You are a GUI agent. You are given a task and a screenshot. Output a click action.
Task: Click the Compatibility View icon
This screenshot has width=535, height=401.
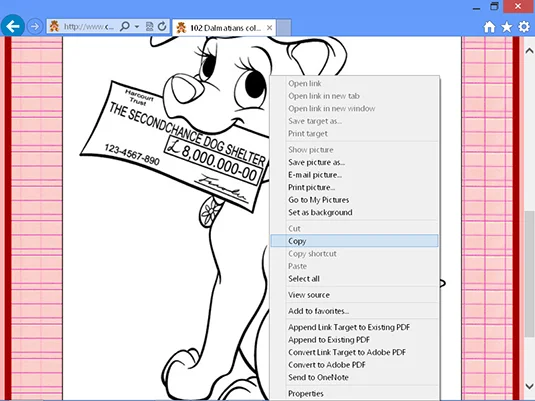pyautogui.click(x=149, y=26)
